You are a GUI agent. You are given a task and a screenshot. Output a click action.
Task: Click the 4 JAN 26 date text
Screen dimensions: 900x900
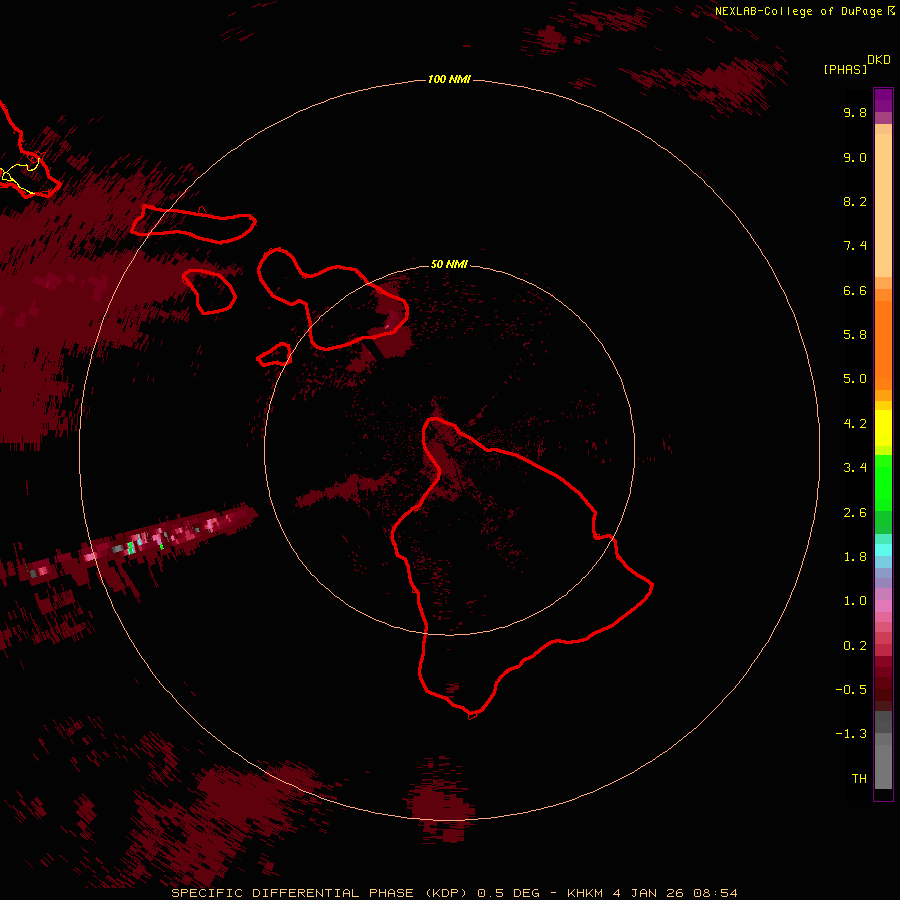(x=648, y=893)
